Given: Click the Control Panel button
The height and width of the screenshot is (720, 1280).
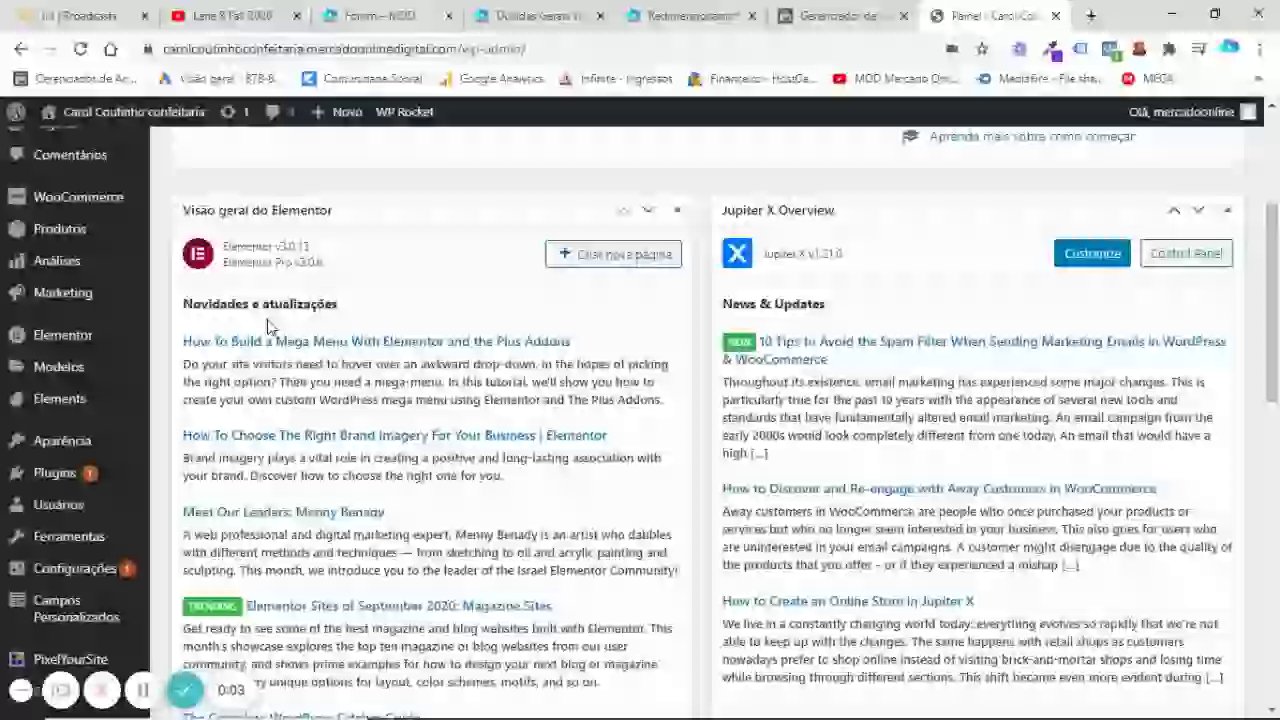Looking at the screenshot, I should coord(1186,253).
